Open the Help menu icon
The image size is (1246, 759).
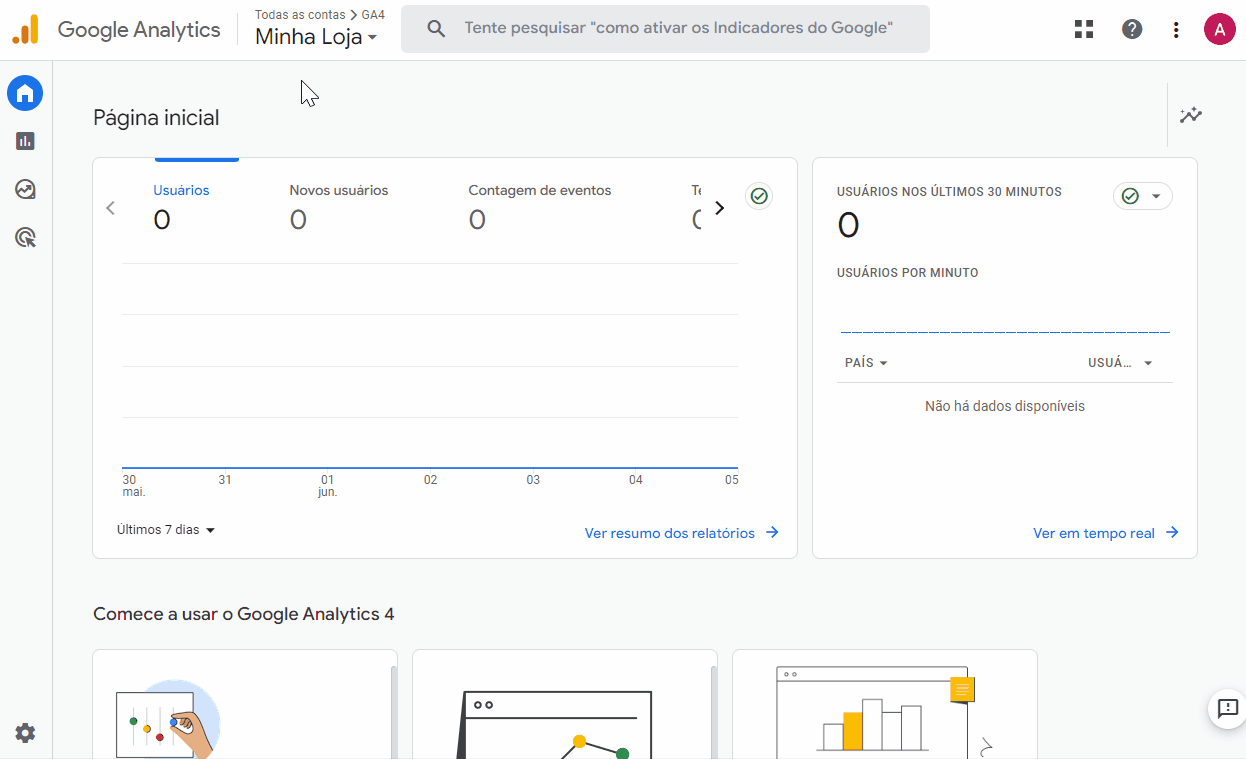coord(1132,29)
